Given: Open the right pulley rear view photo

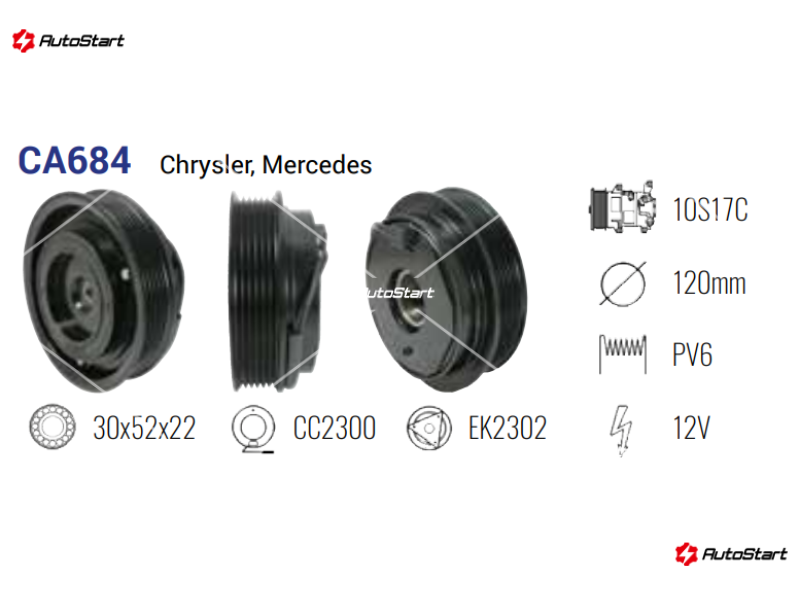Looking at the screenshot, I should coord(446,290).
